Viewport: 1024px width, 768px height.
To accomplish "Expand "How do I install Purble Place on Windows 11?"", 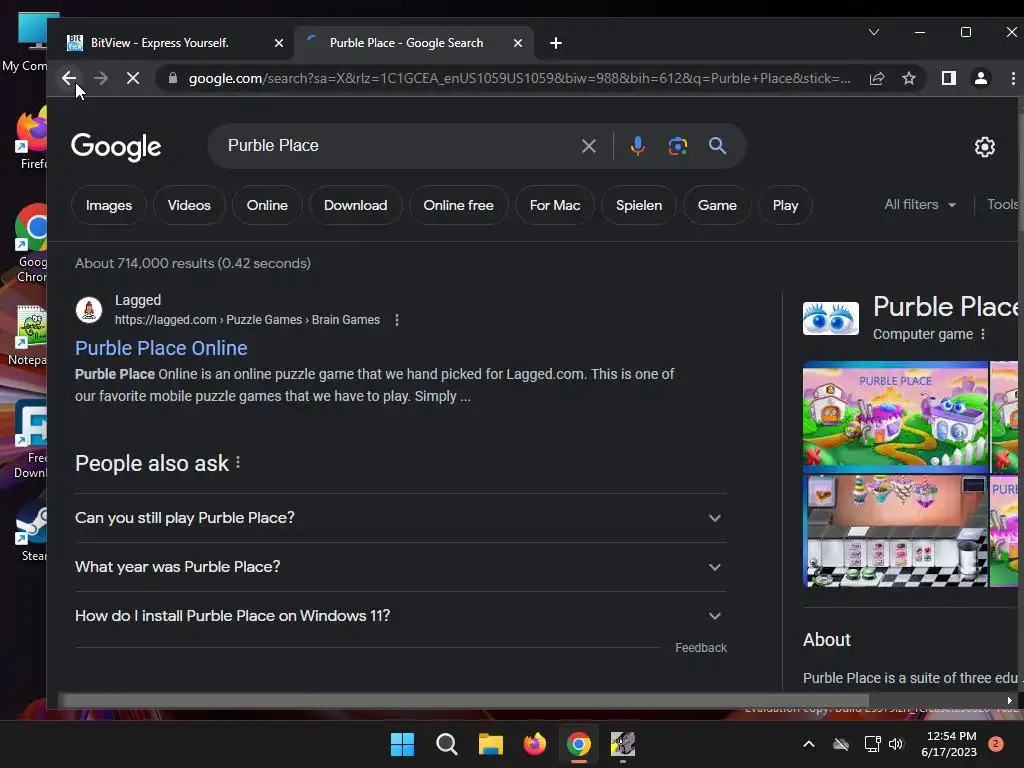I will (401, 616).
